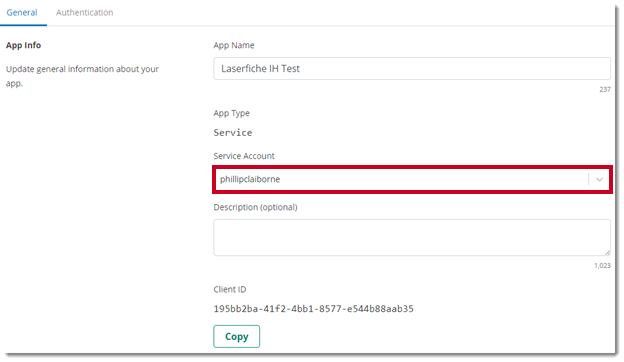Click the Service app type text
Image resolution: width=624 pixels, height=362 pixels.
pyautogui.click(x=233, y=132)
